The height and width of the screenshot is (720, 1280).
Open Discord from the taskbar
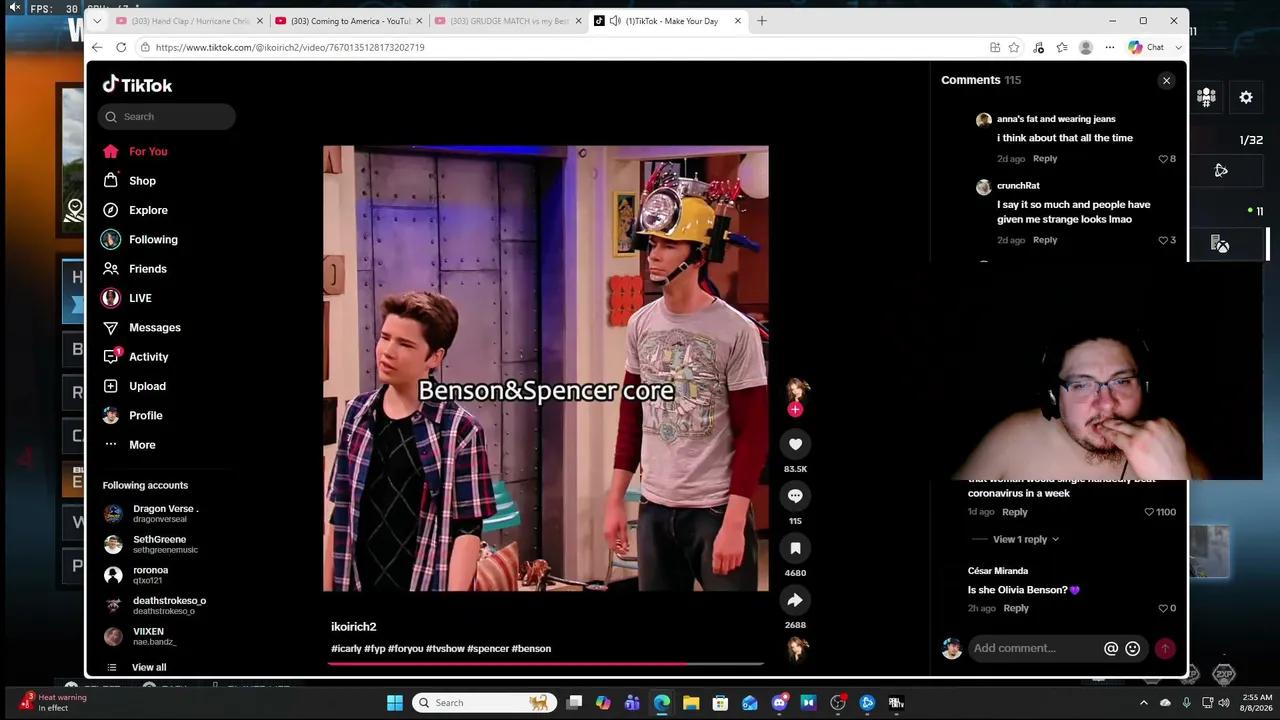point(780,703)
